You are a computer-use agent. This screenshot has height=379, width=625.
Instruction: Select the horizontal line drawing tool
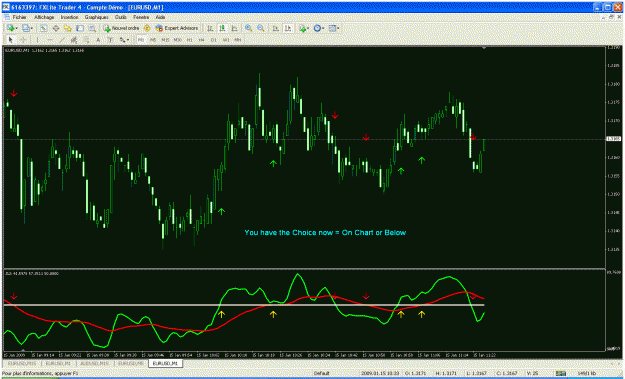click(x=50, y=40)
